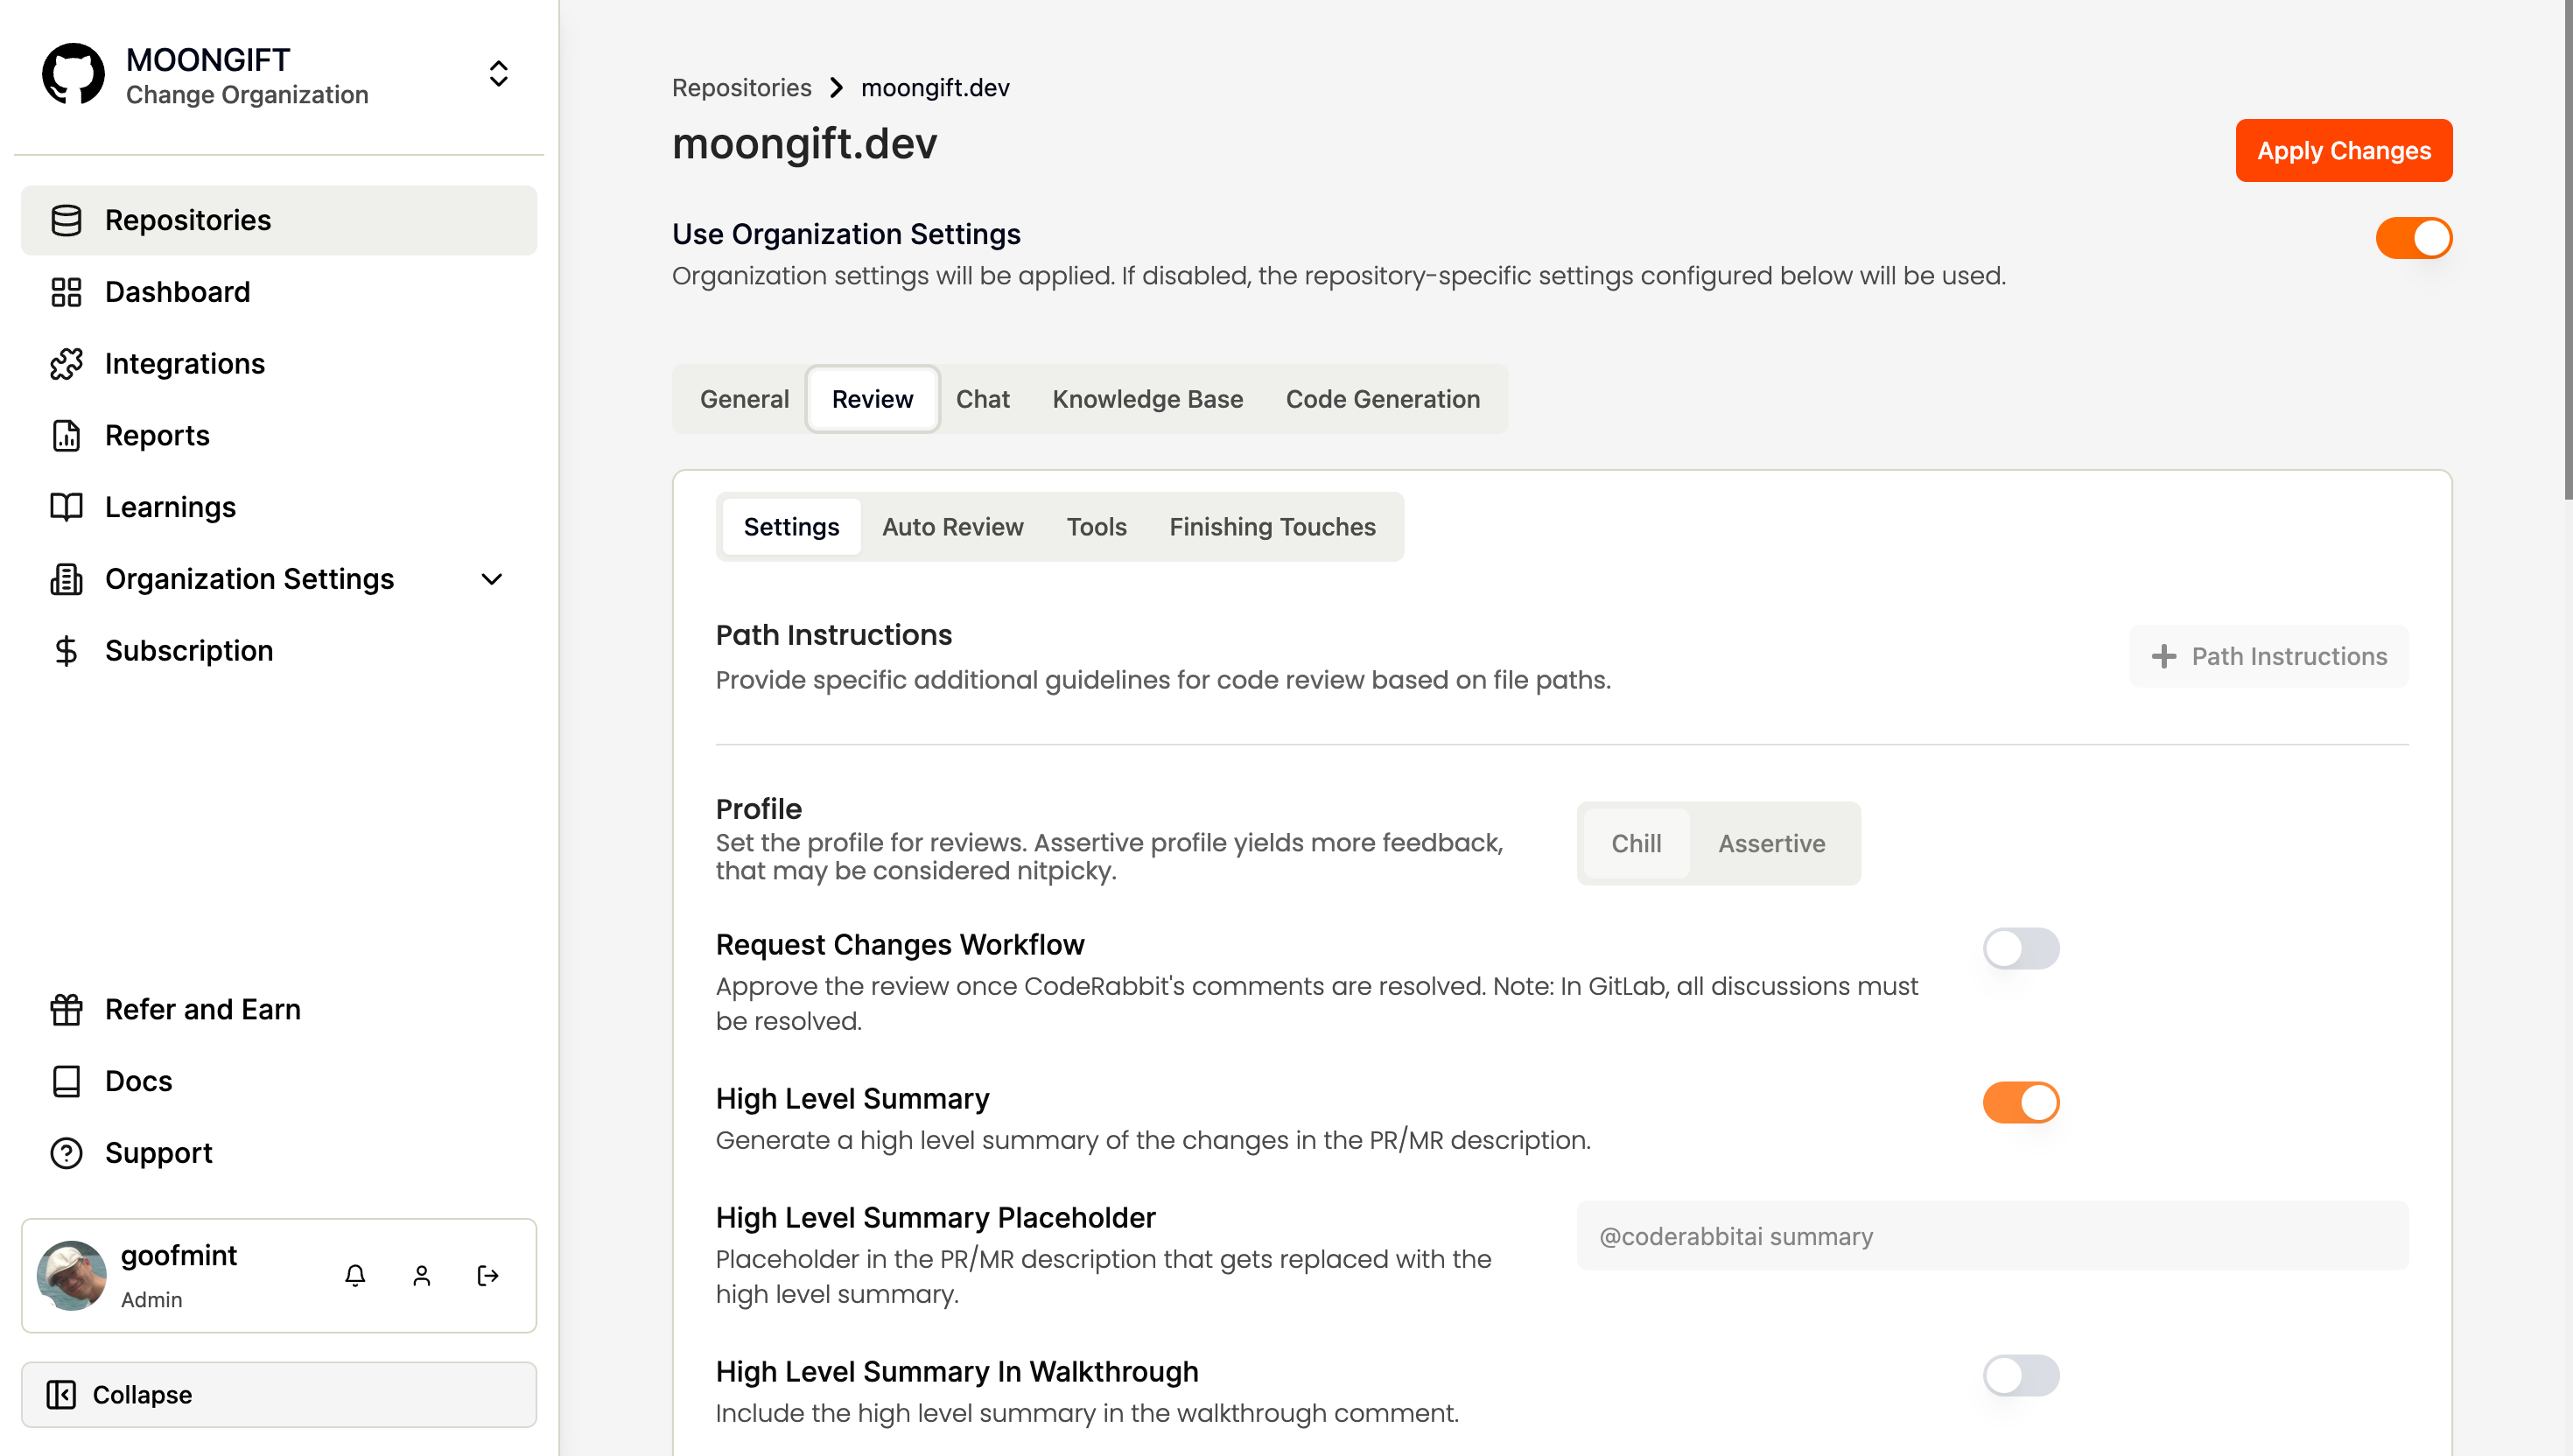2573x1456 pixels.
Task: Click the notification bell icon
Action: [x=355, y=1275]
